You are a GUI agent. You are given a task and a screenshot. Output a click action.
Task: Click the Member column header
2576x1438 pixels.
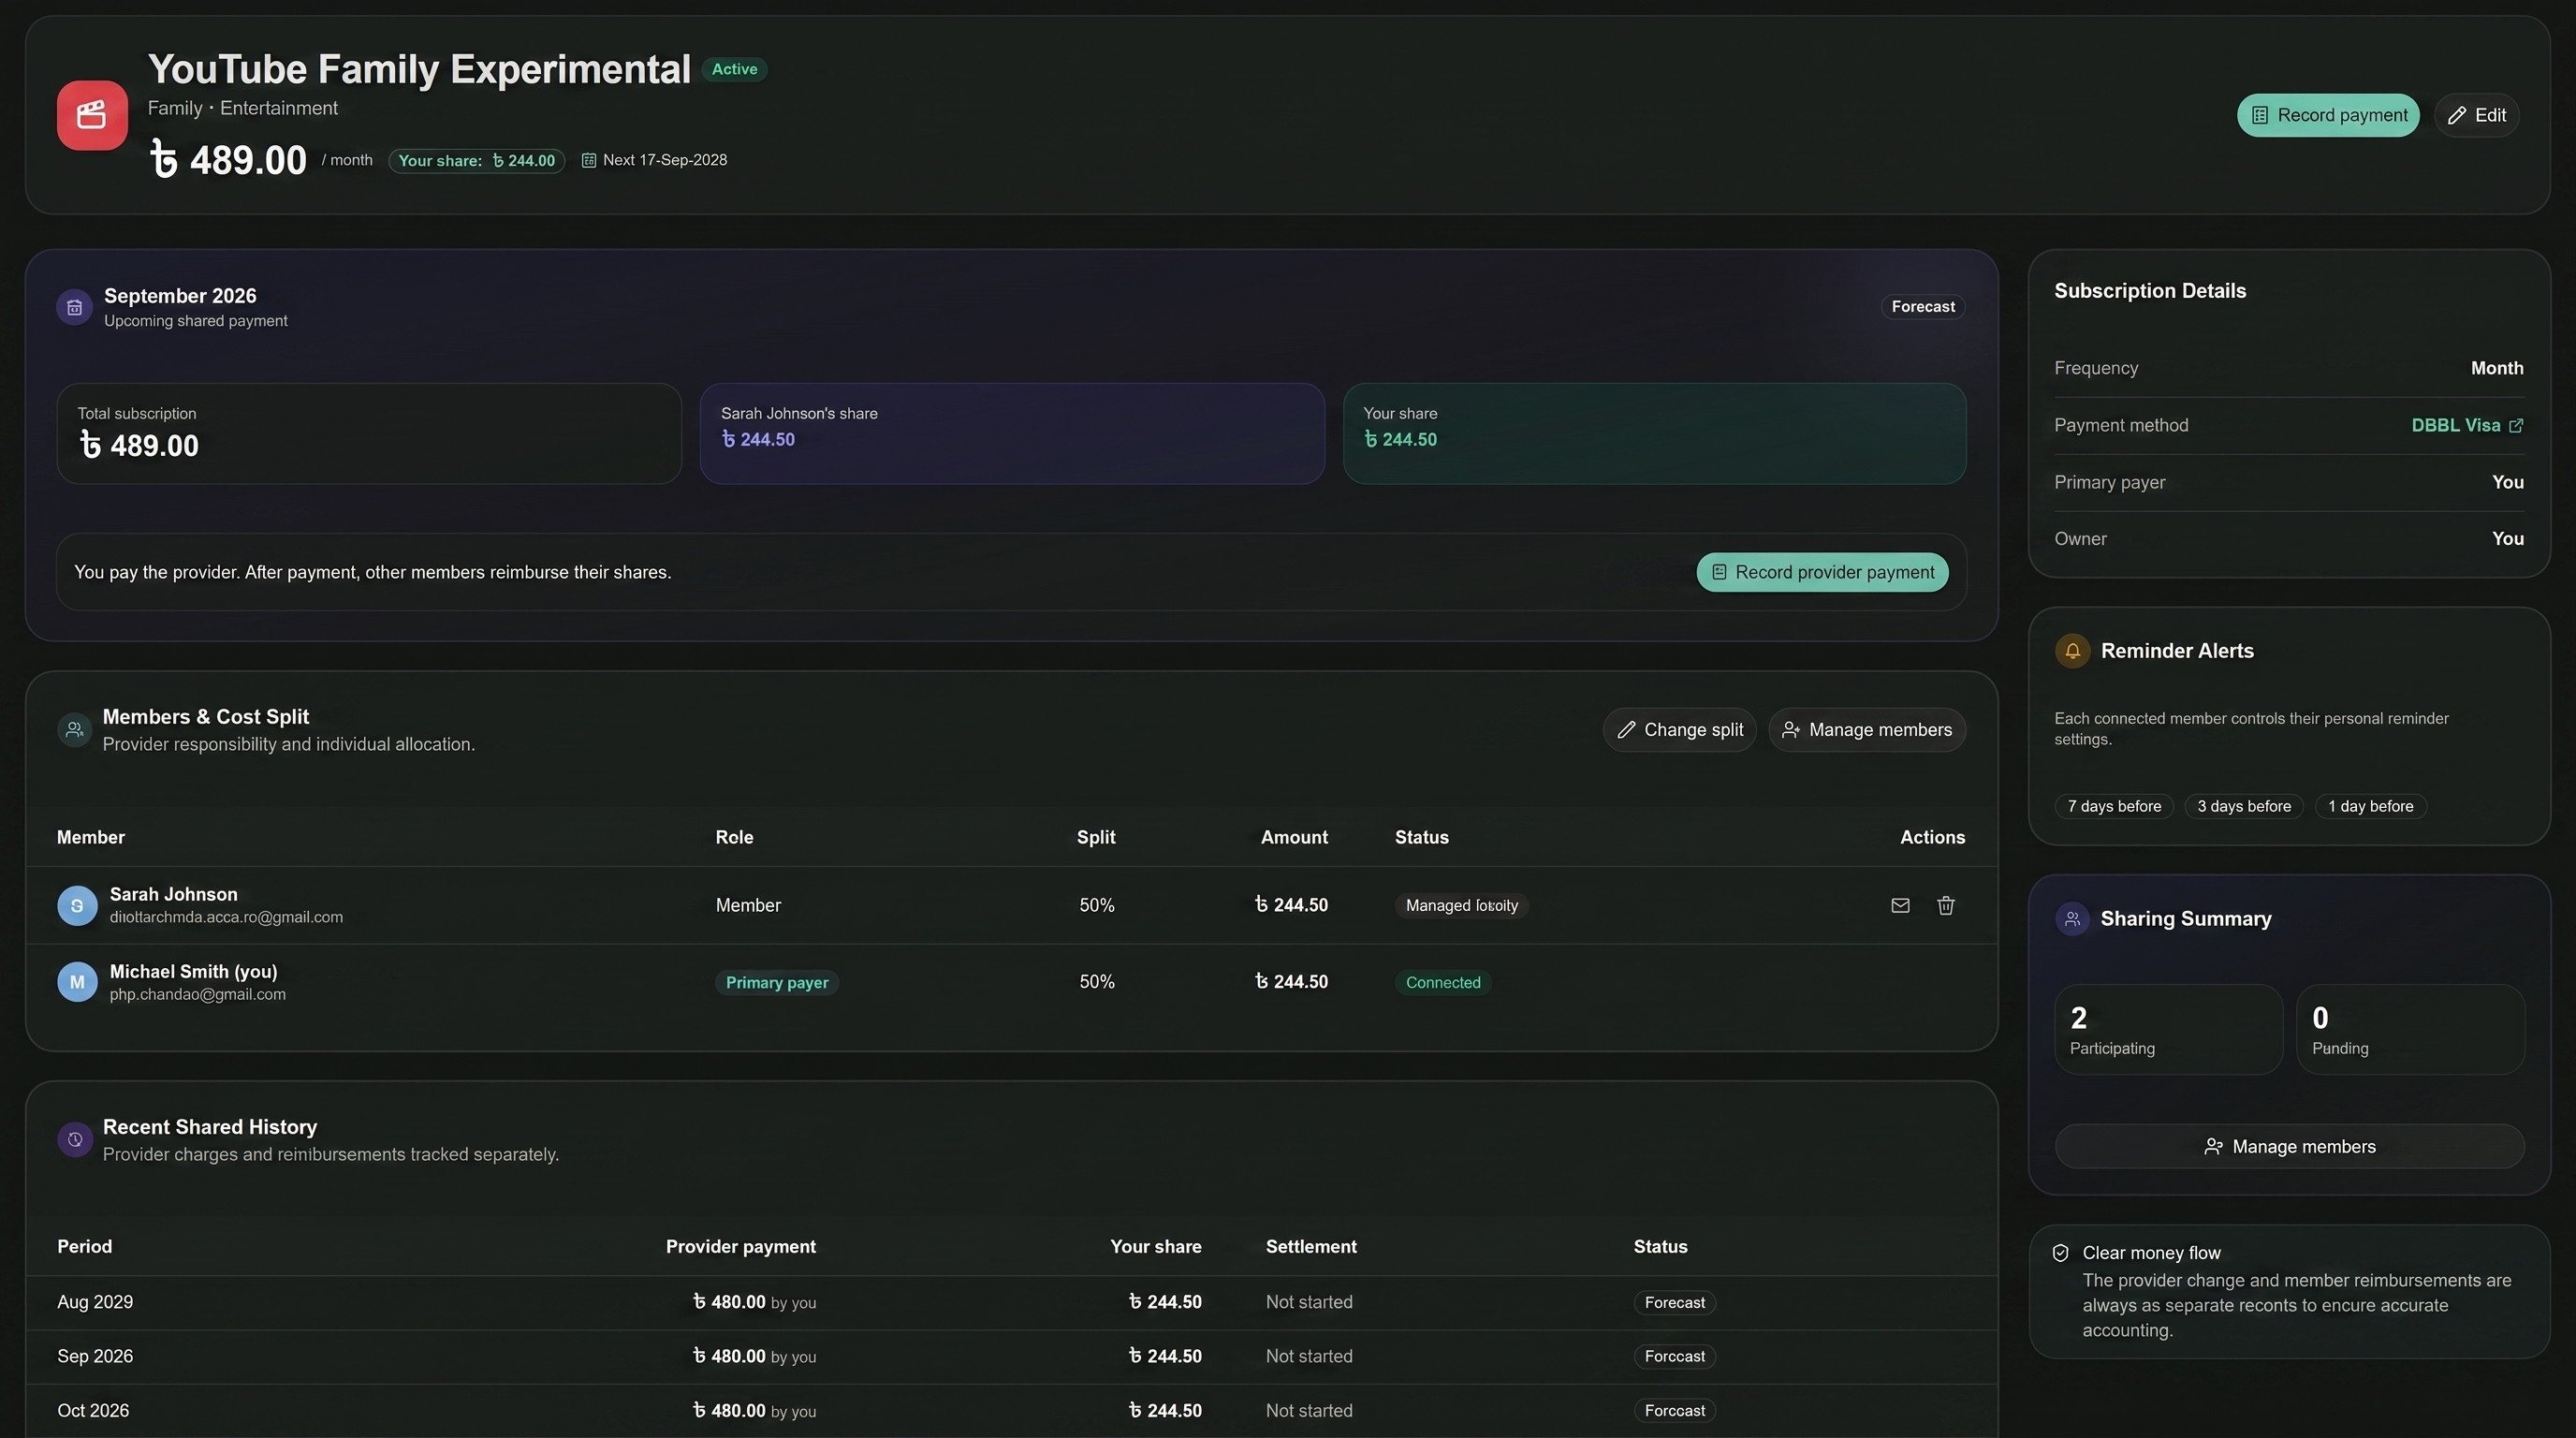point(91,837)
